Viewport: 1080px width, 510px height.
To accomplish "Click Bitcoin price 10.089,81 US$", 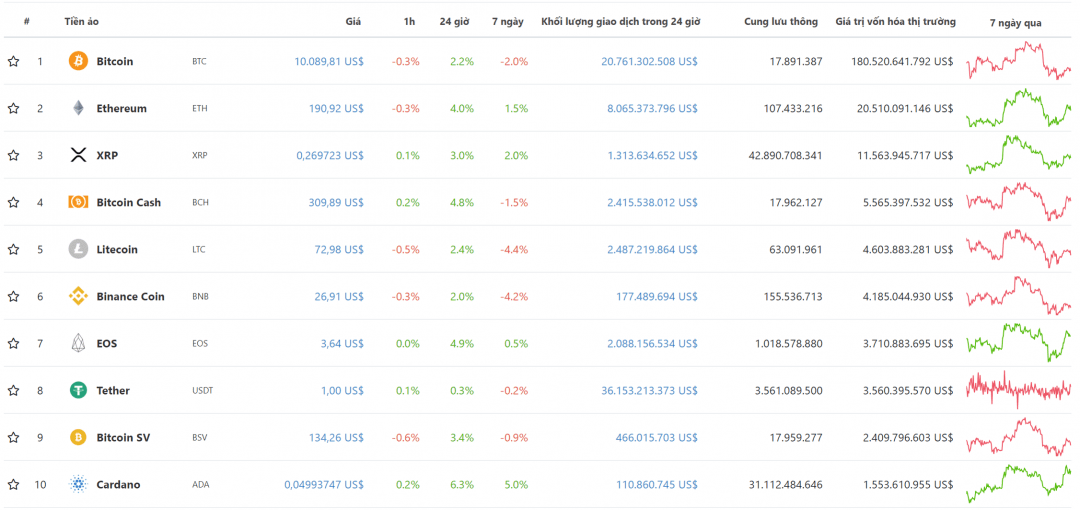I will (329, 61).
